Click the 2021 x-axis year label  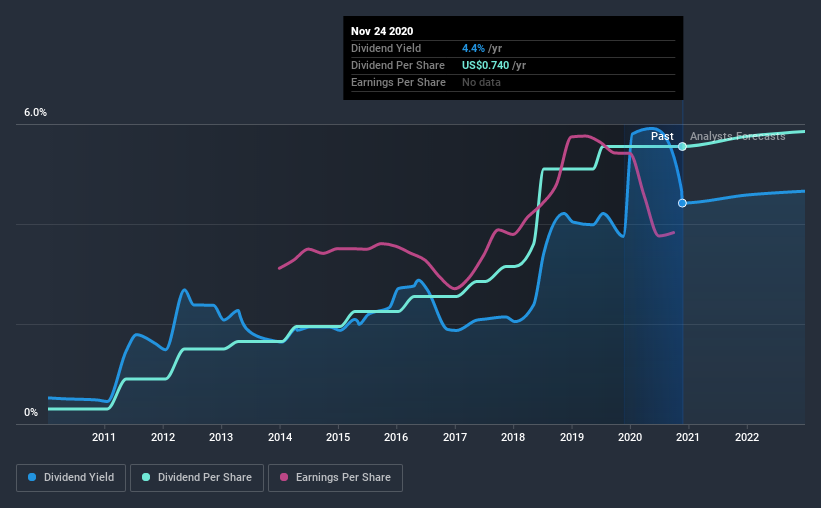(x=687, y=437)
